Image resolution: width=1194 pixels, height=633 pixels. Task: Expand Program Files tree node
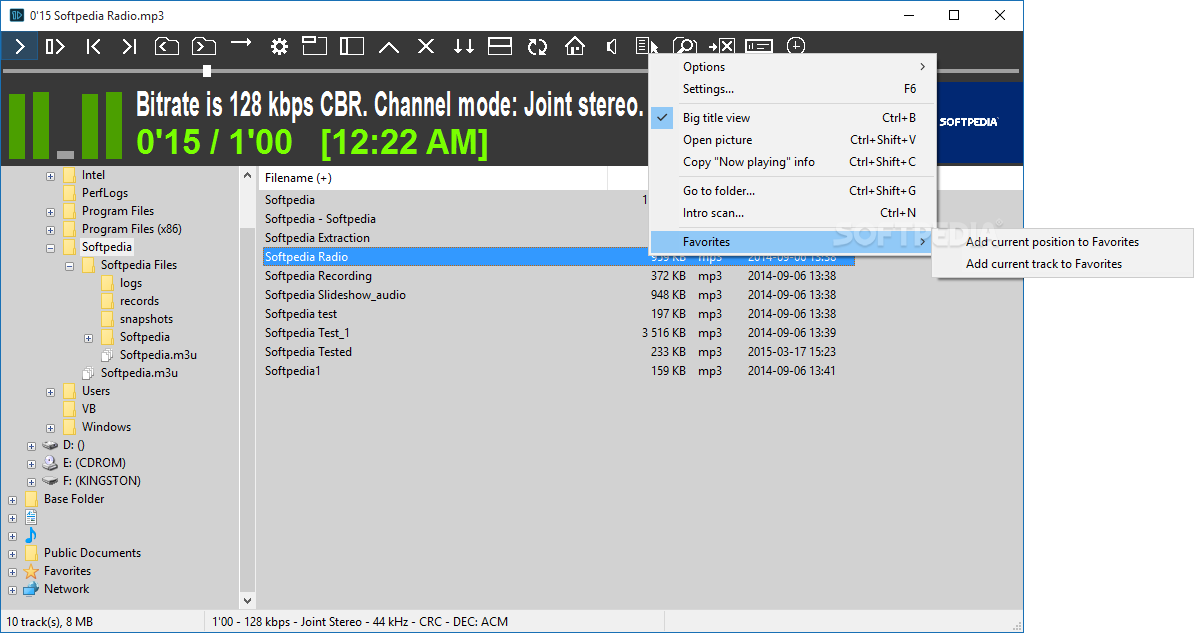[x=50, y=212]
